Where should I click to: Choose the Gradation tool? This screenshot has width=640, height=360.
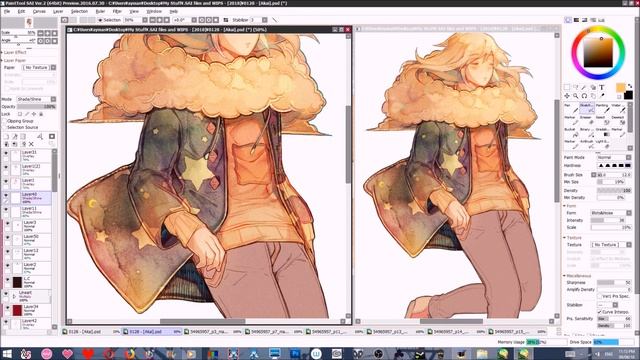point(603,132)
